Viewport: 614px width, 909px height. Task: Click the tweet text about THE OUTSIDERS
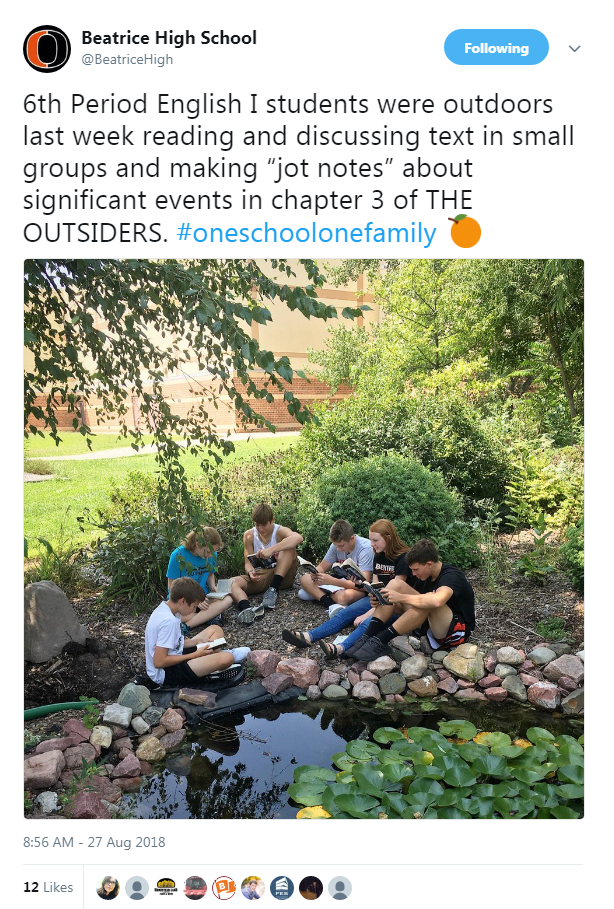299,168
